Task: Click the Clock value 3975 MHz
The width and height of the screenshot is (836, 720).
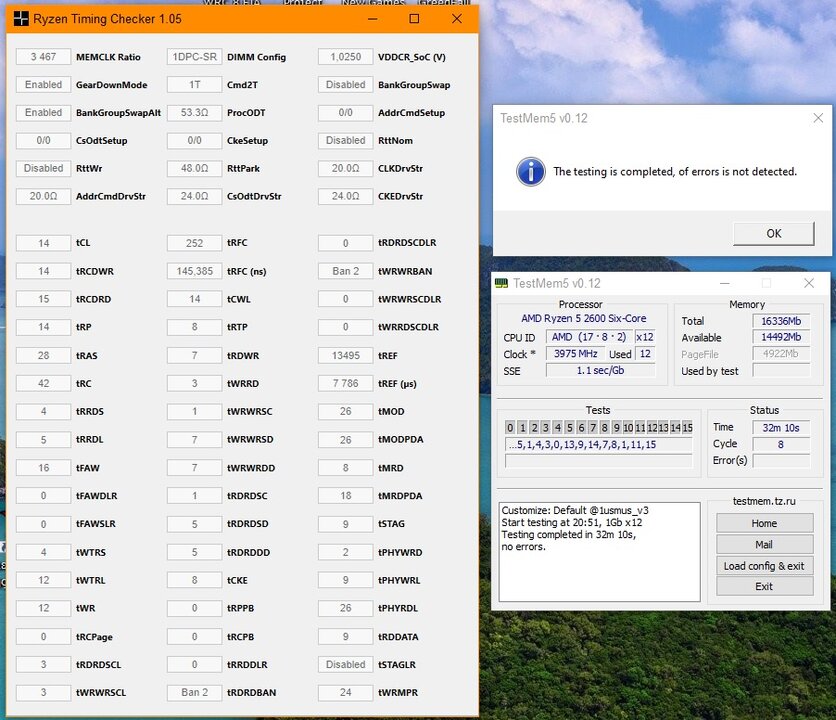Action: click(576, 354)
